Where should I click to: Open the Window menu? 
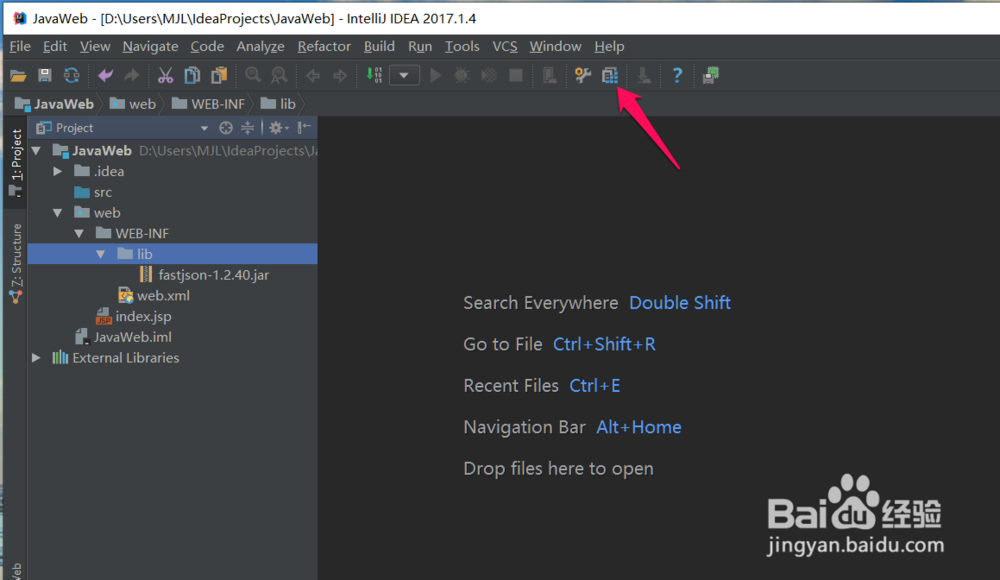click(x=555, y=47)
